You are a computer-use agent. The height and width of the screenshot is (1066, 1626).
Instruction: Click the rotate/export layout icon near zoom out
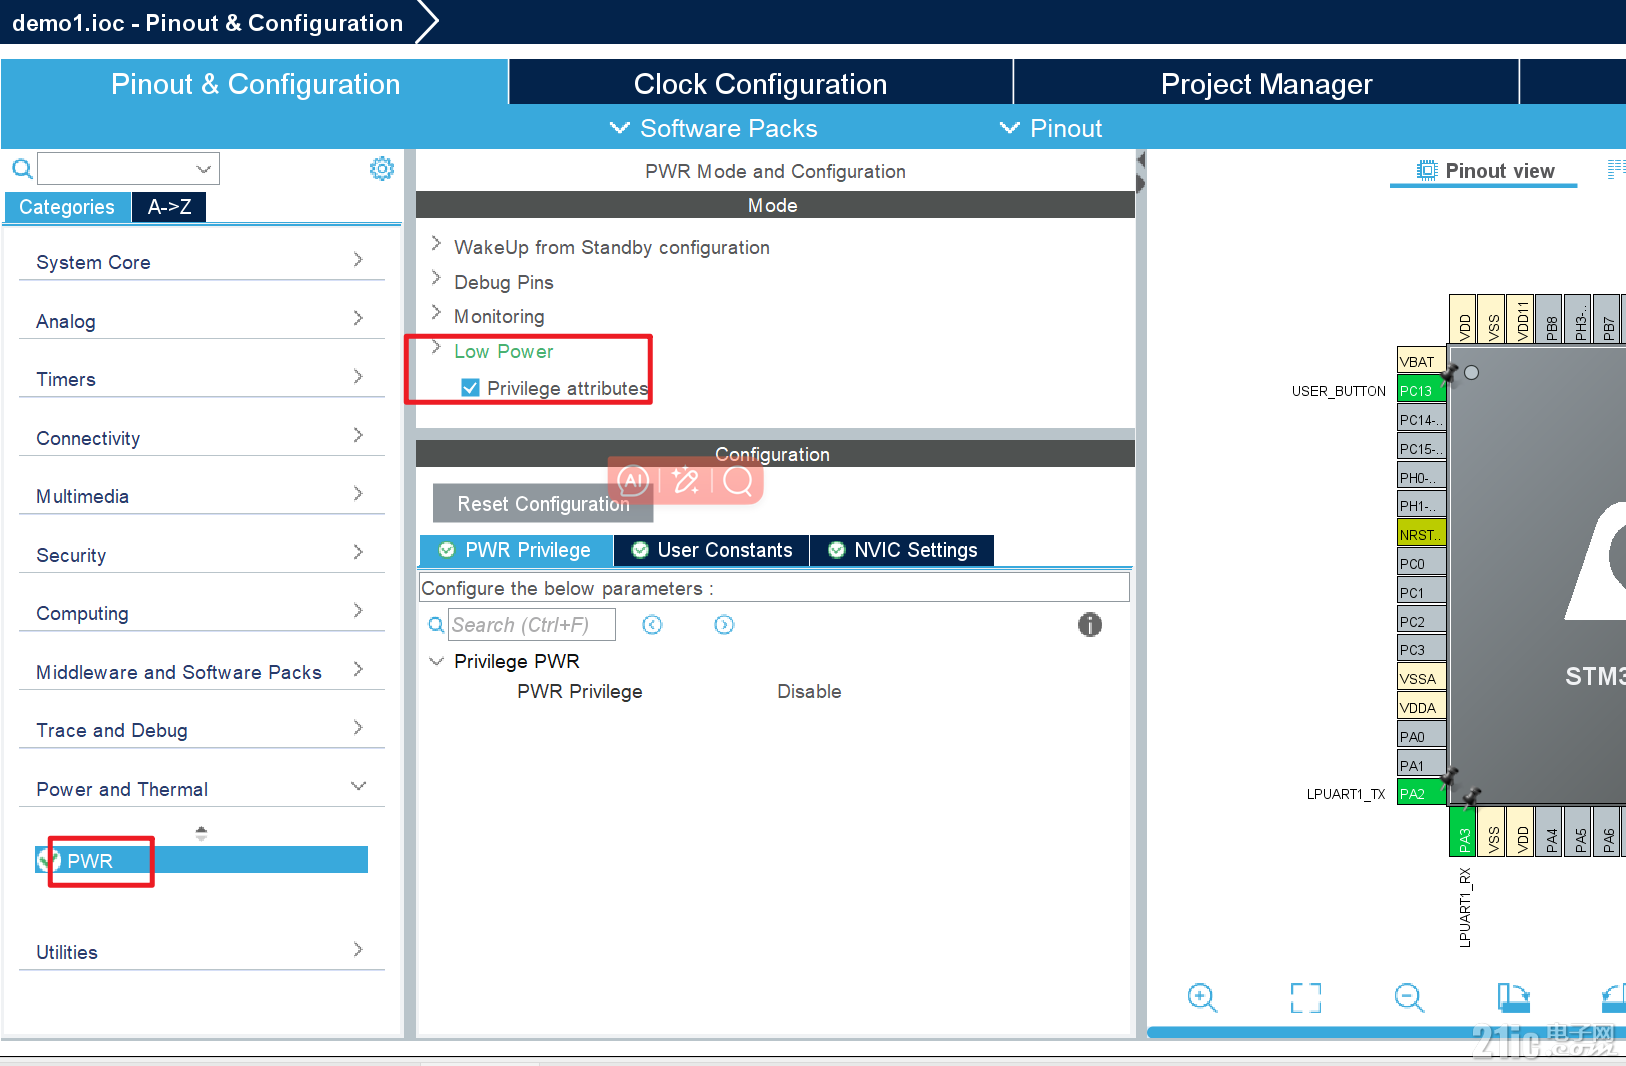click(1513, 997)
